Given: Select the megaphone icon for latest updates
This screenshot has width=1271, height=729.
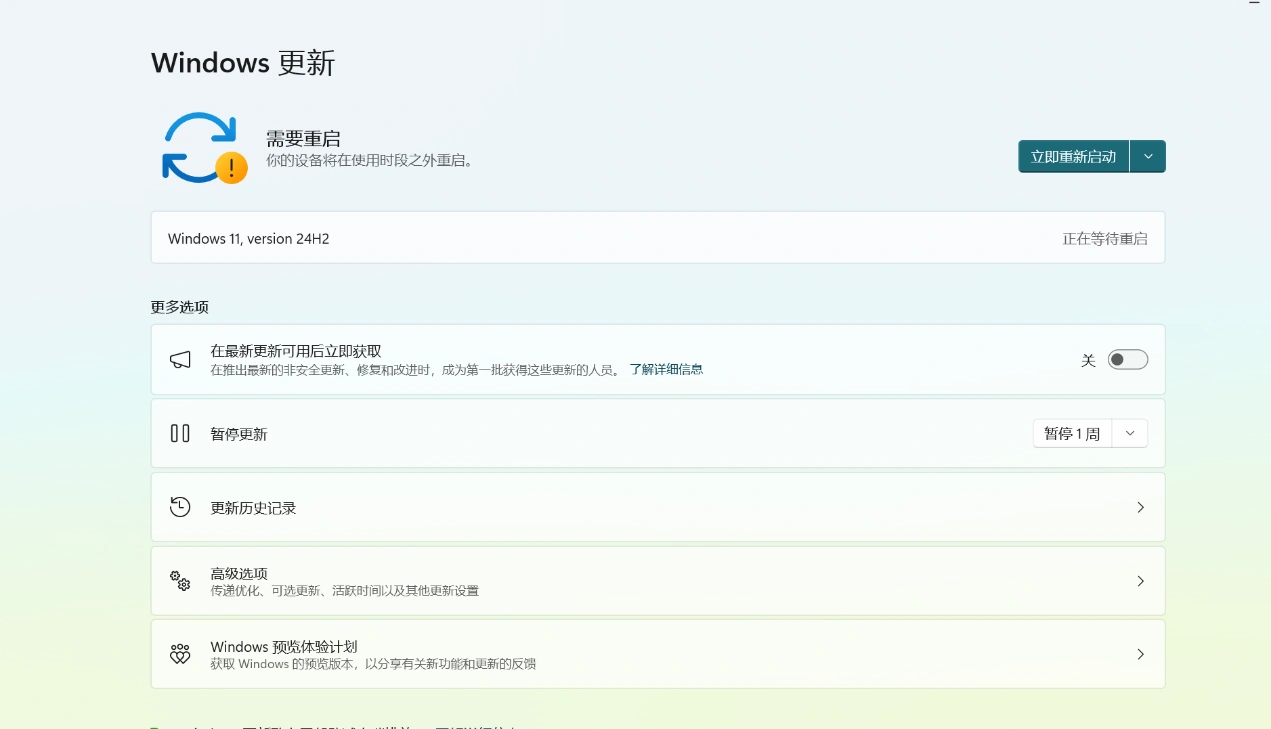Looking at the screenshot, I should pos(180,358).
